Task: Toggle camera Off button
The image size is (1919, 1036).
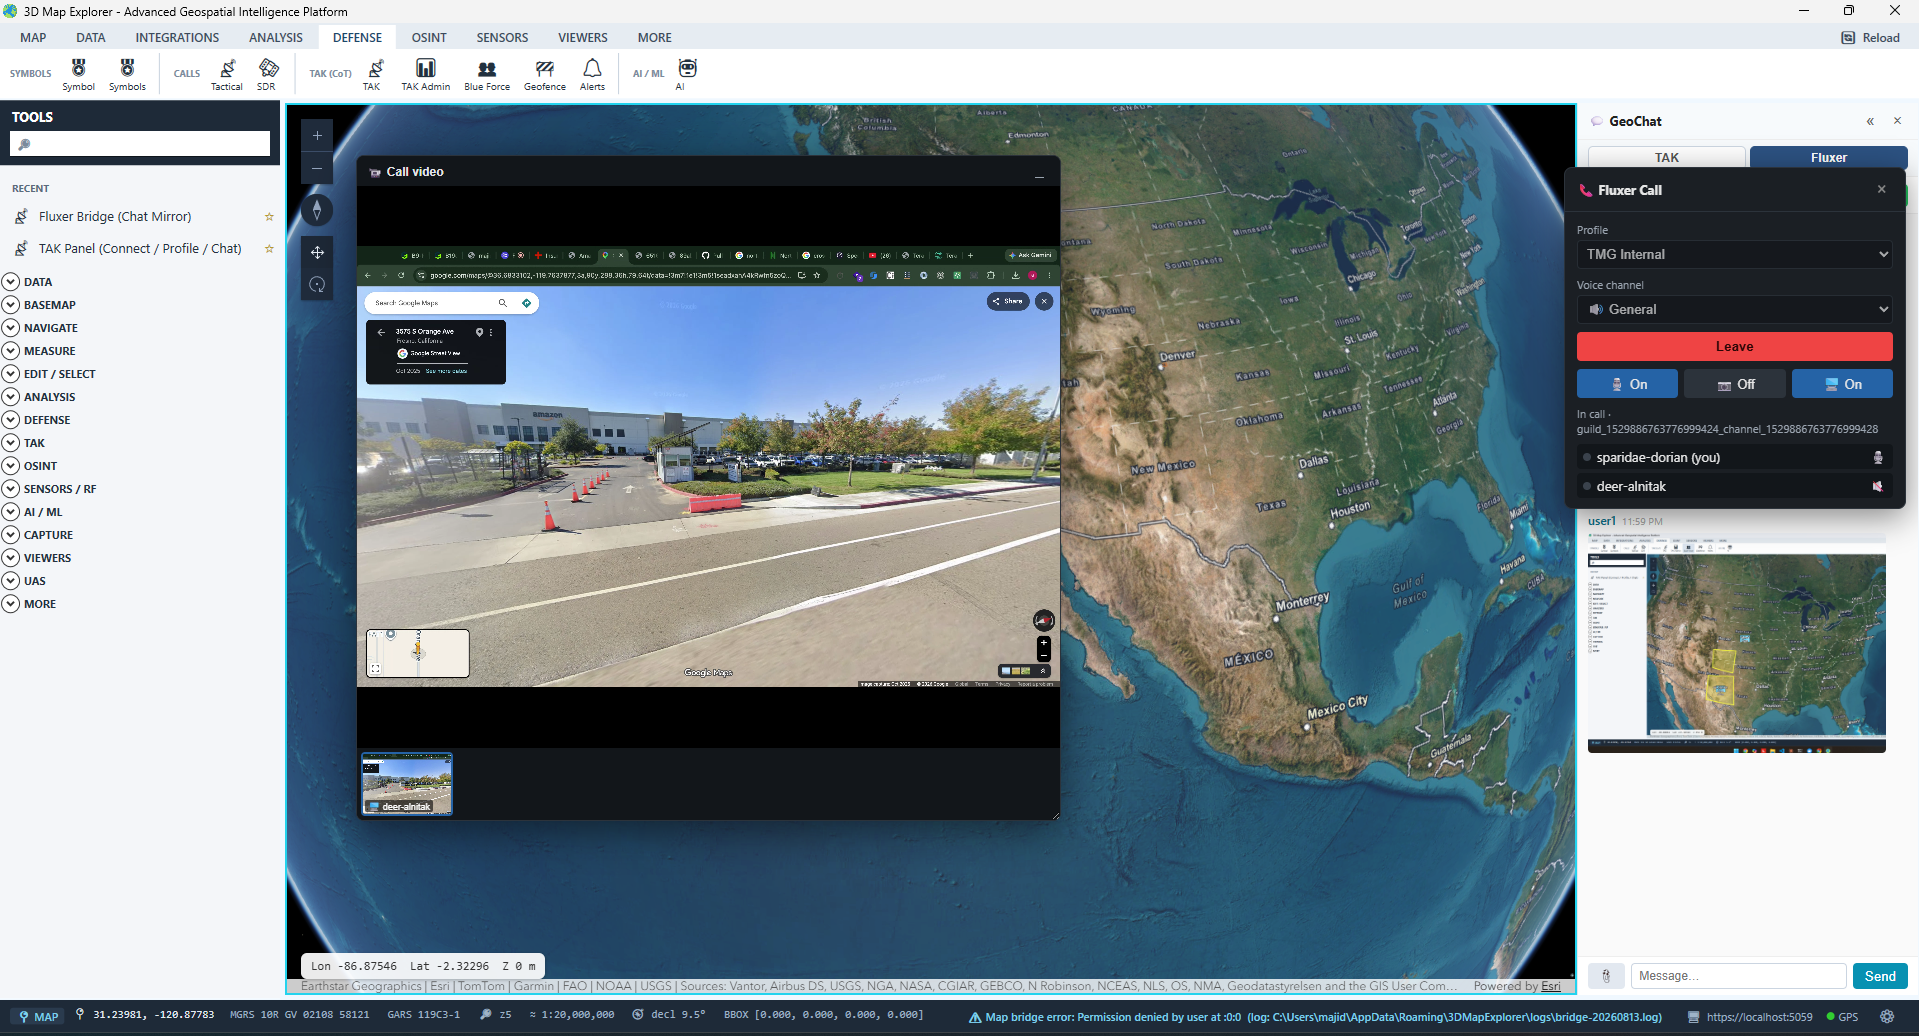Action: pos(1735,384)
